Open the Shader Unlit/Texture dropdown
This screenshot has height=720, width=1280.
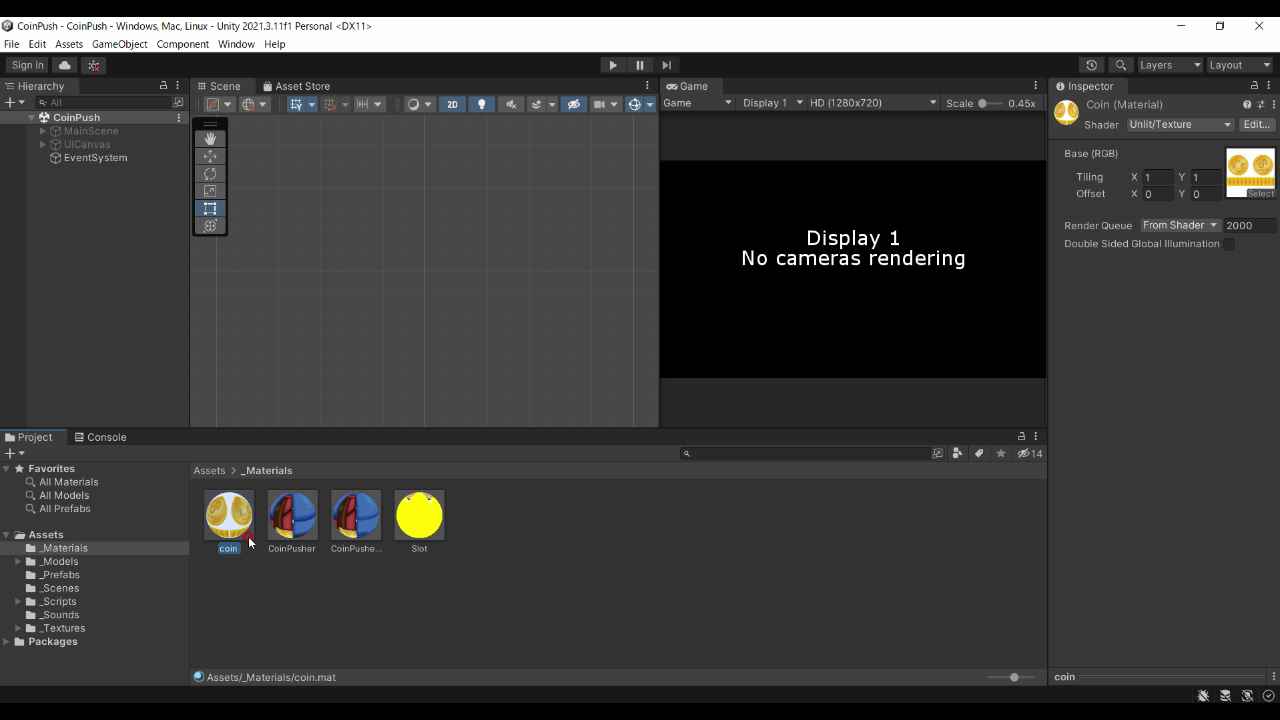(x=1180, y=125)
